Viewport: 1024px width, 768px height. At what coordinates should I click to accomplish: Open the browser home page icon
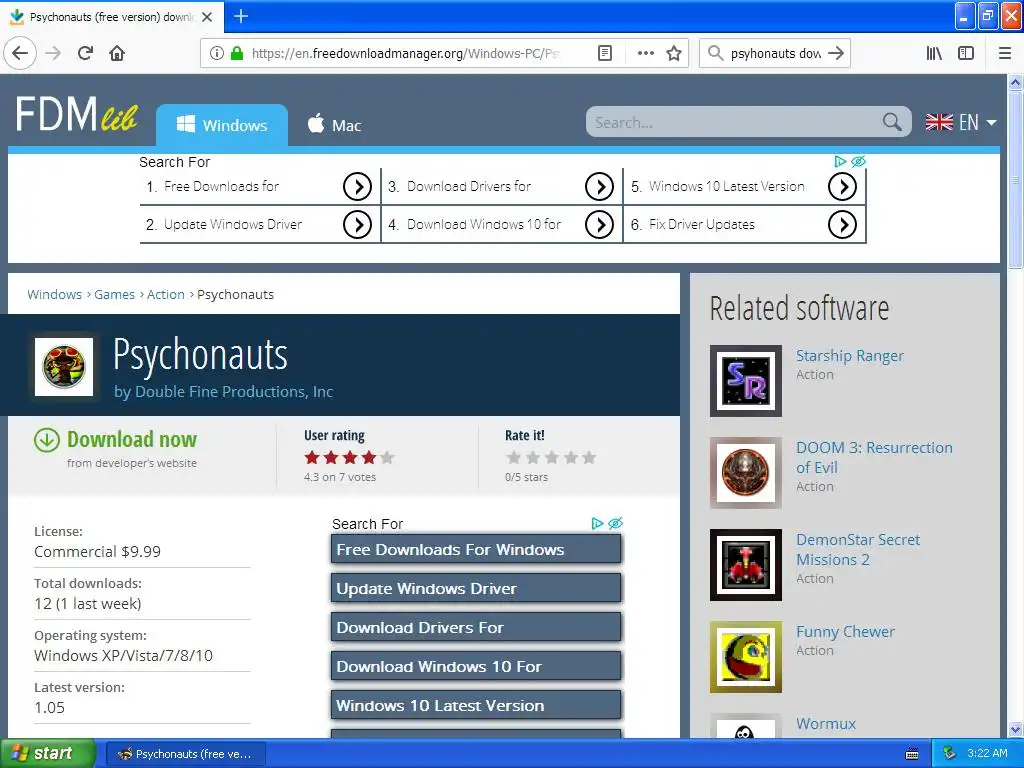117,53
